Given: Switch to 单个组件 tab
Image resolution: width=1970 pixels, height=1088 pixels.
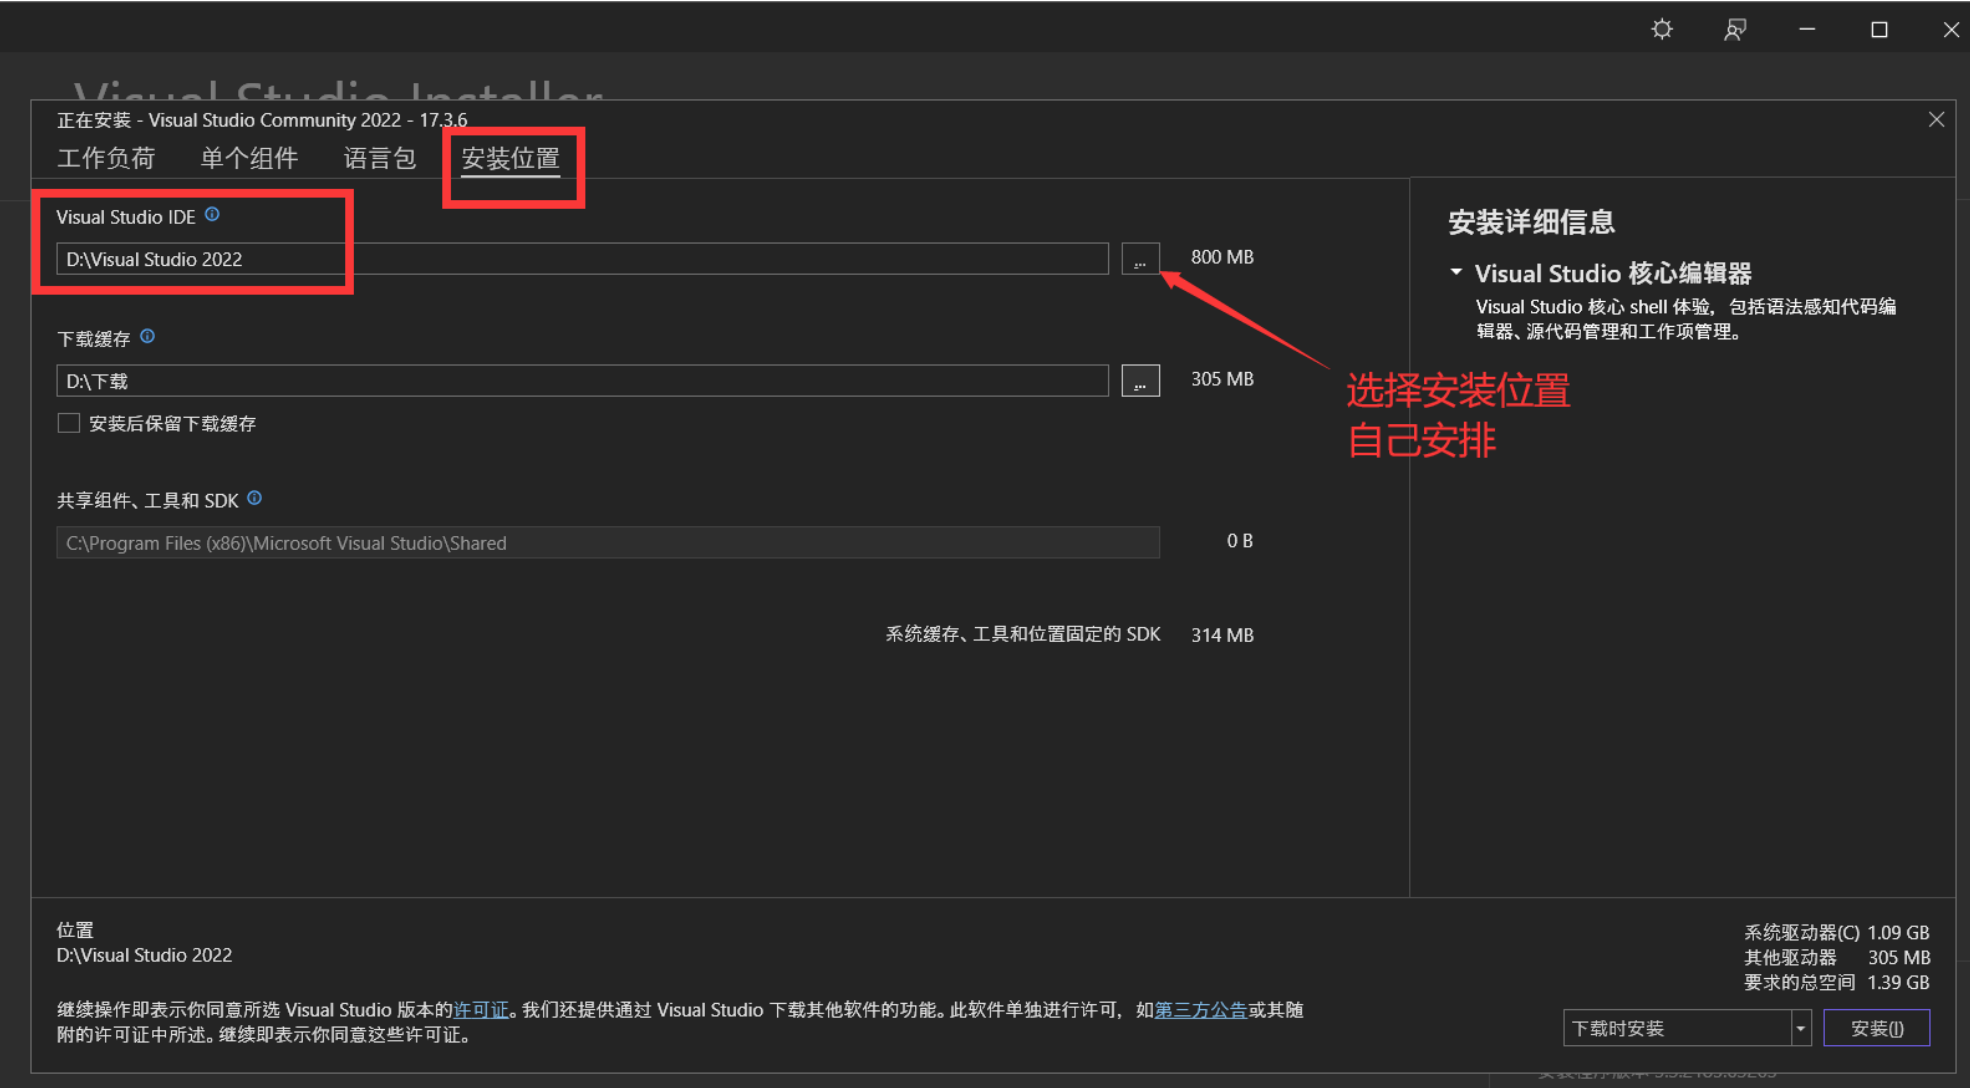Looking at the screenshot, I should (249, 158).
